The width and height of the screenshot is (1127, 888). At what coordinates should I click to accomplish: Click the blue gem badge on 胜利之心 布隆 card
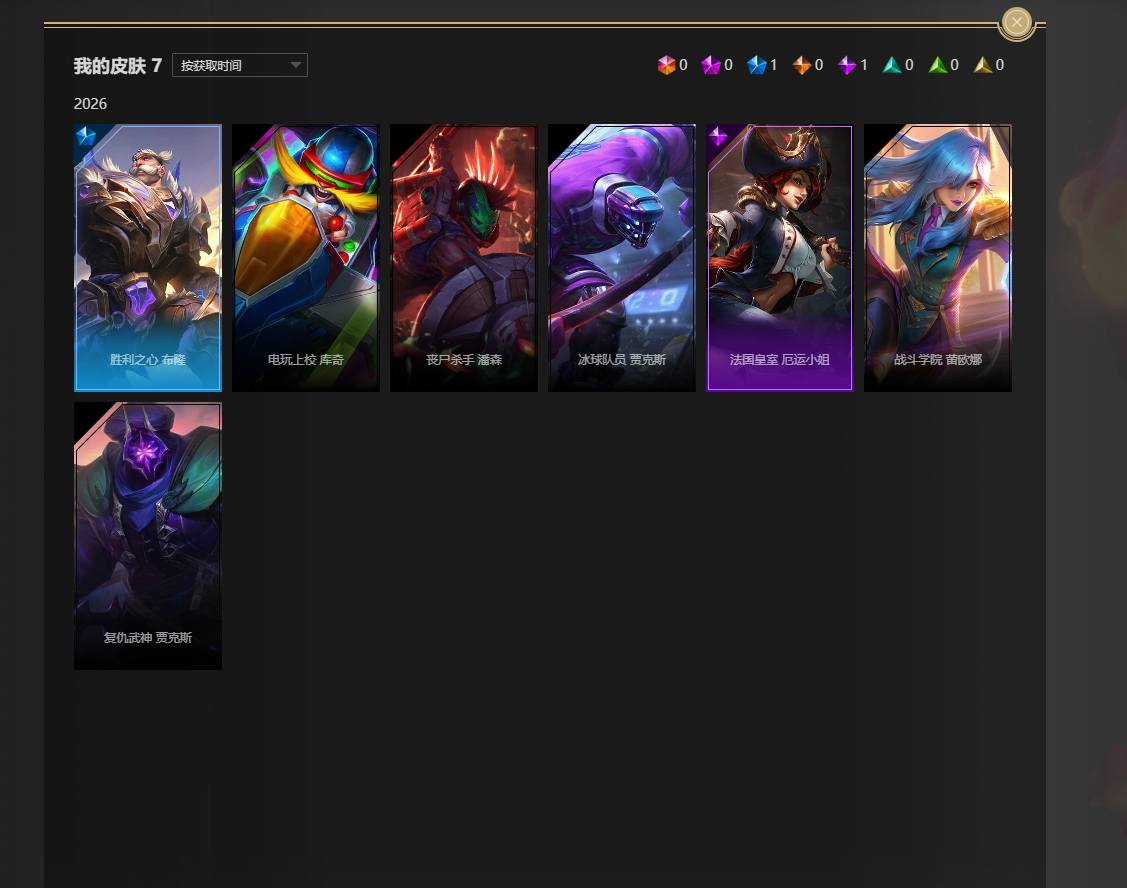[86, 136]
